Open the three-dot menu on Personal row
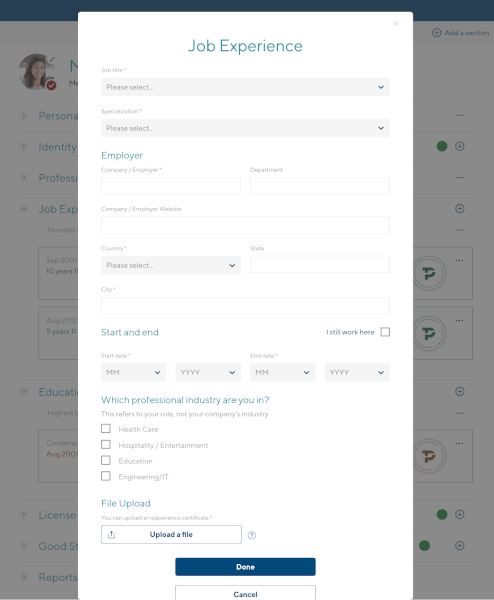 point(460,115)
